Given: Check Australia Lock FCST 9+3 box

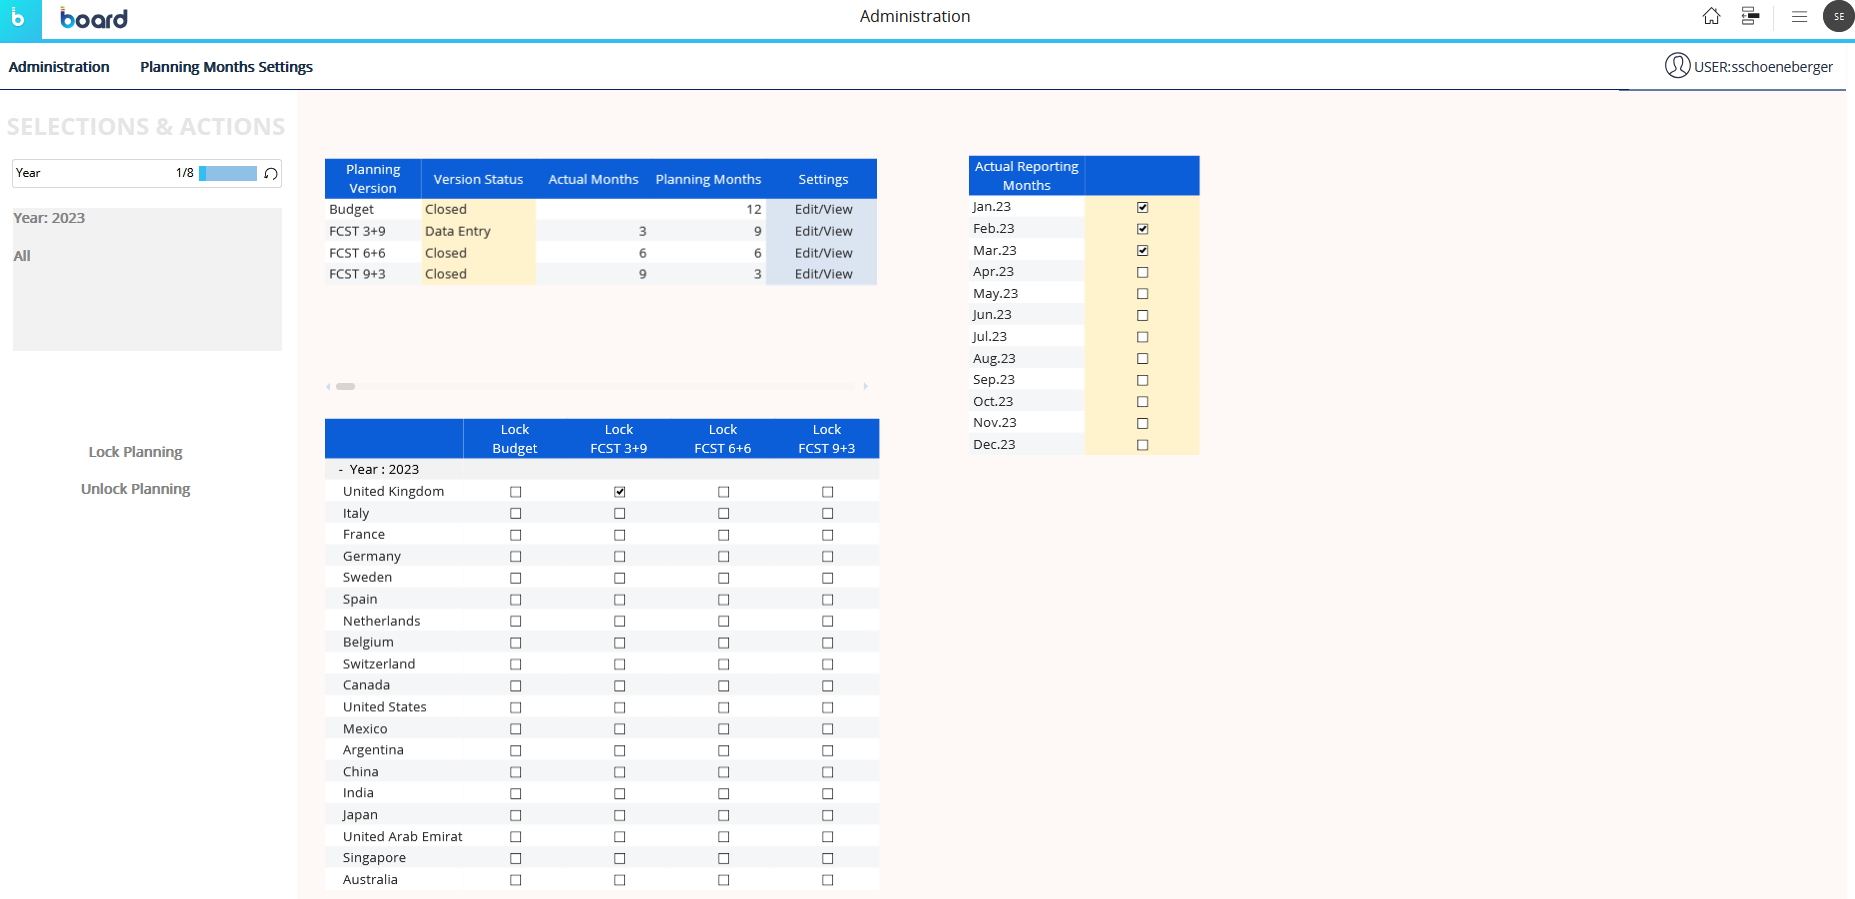Looking at the screenshot, I should [828, 880].
